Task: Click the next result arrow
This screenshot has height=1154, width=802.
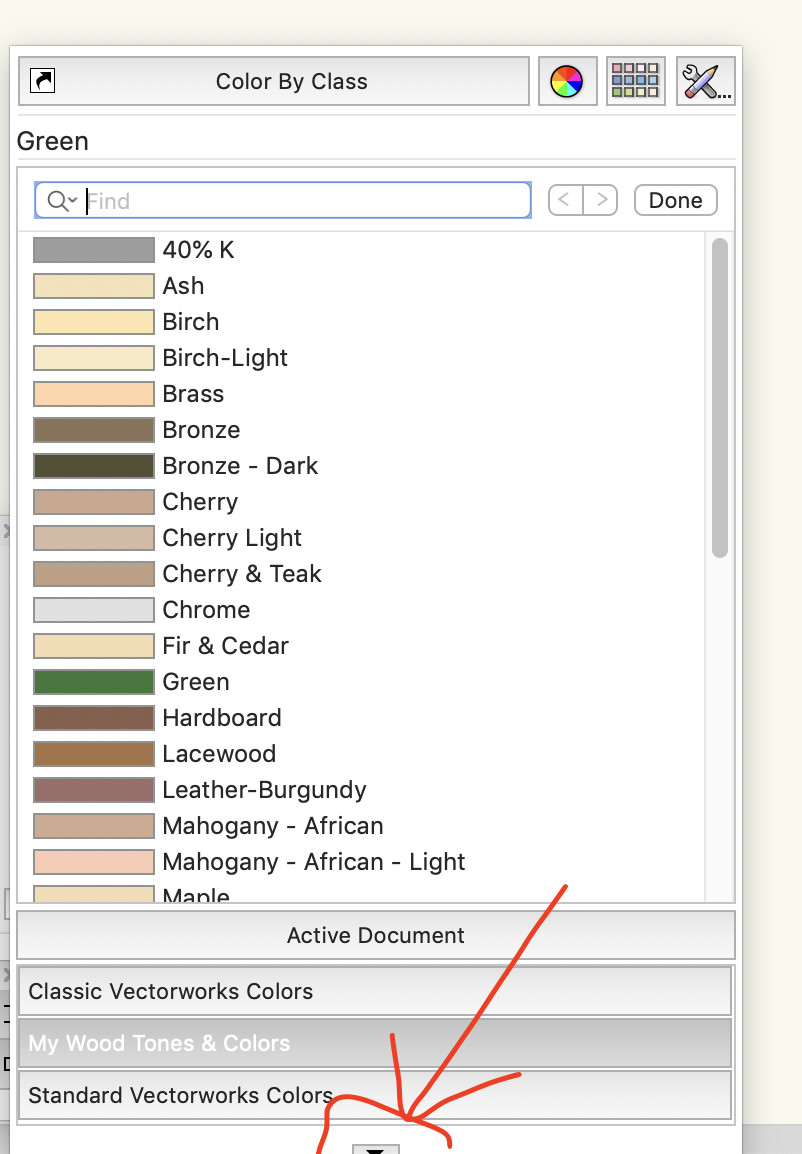Action: 601,199
